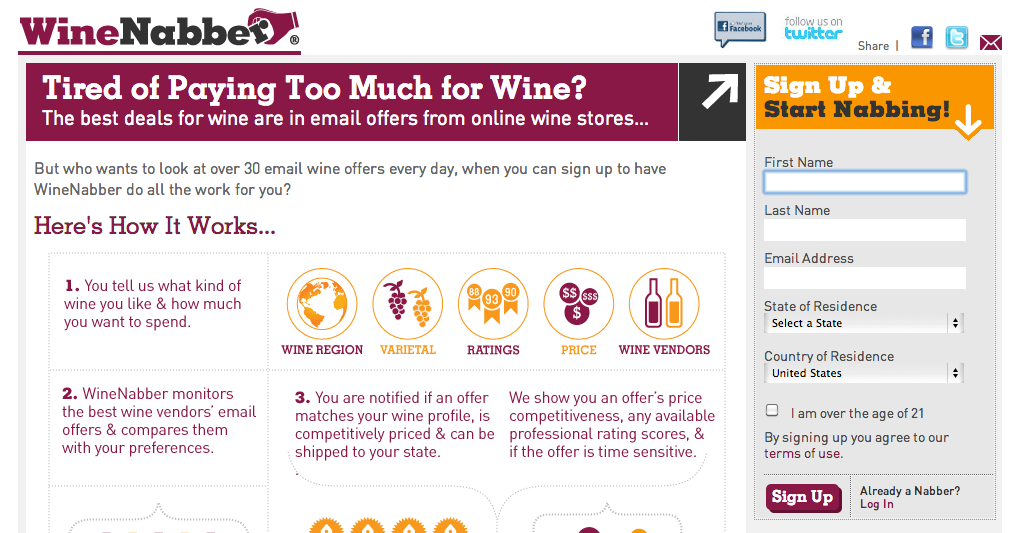The height and width of the screenshot is (533, 1021).
Task: Expand the Country of Residence dropdown
Action: pos(863,373)
